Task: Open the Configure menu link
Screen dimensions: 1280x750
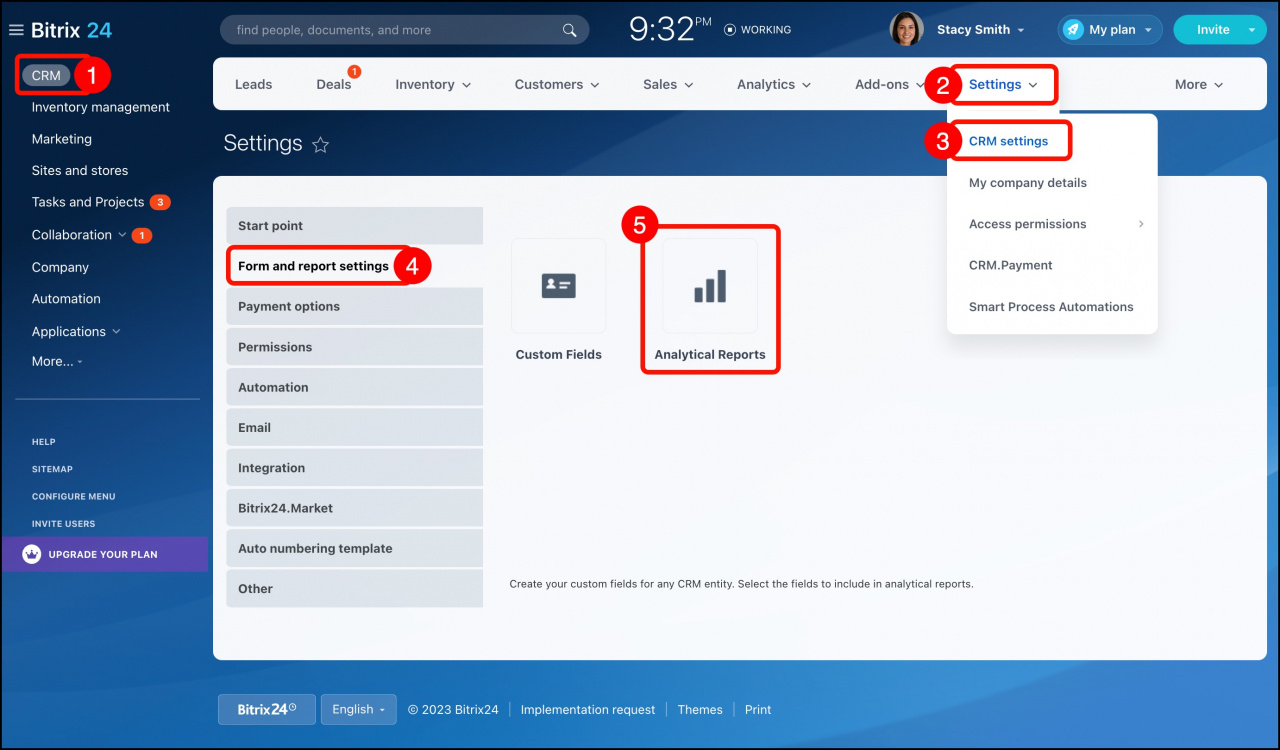Action: (x=73, y=496)
